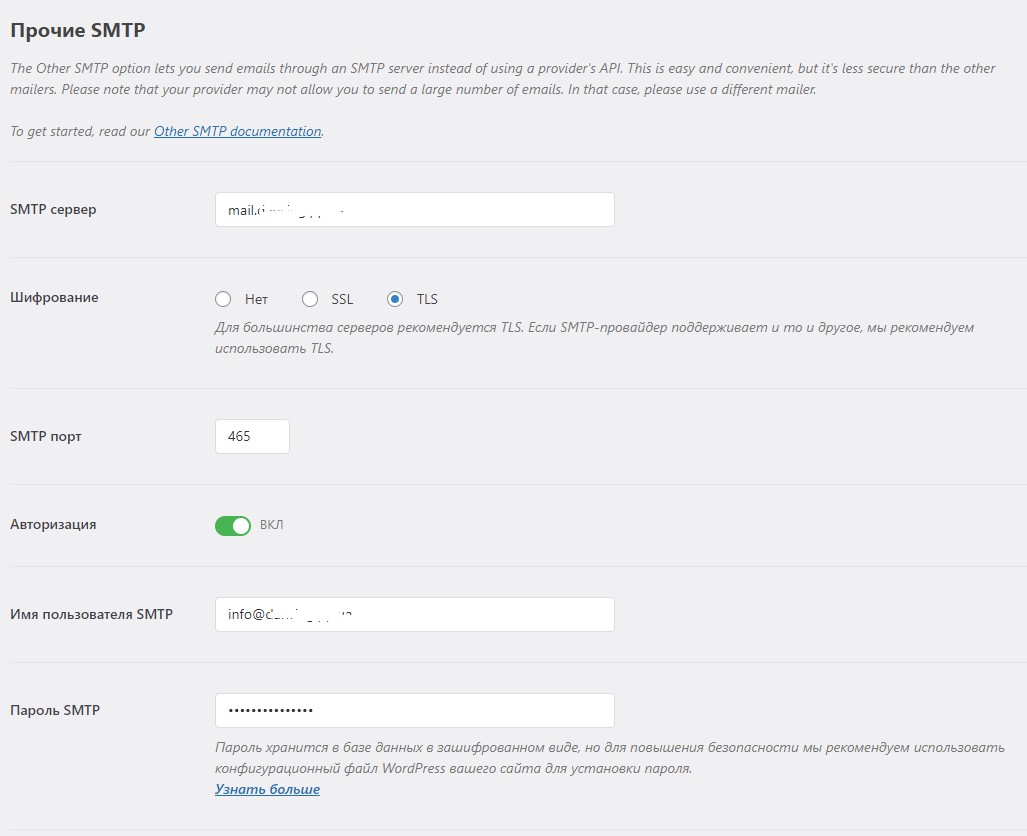
Task: Focus the Пароль SMTP password field
Action: click(414, 711)
